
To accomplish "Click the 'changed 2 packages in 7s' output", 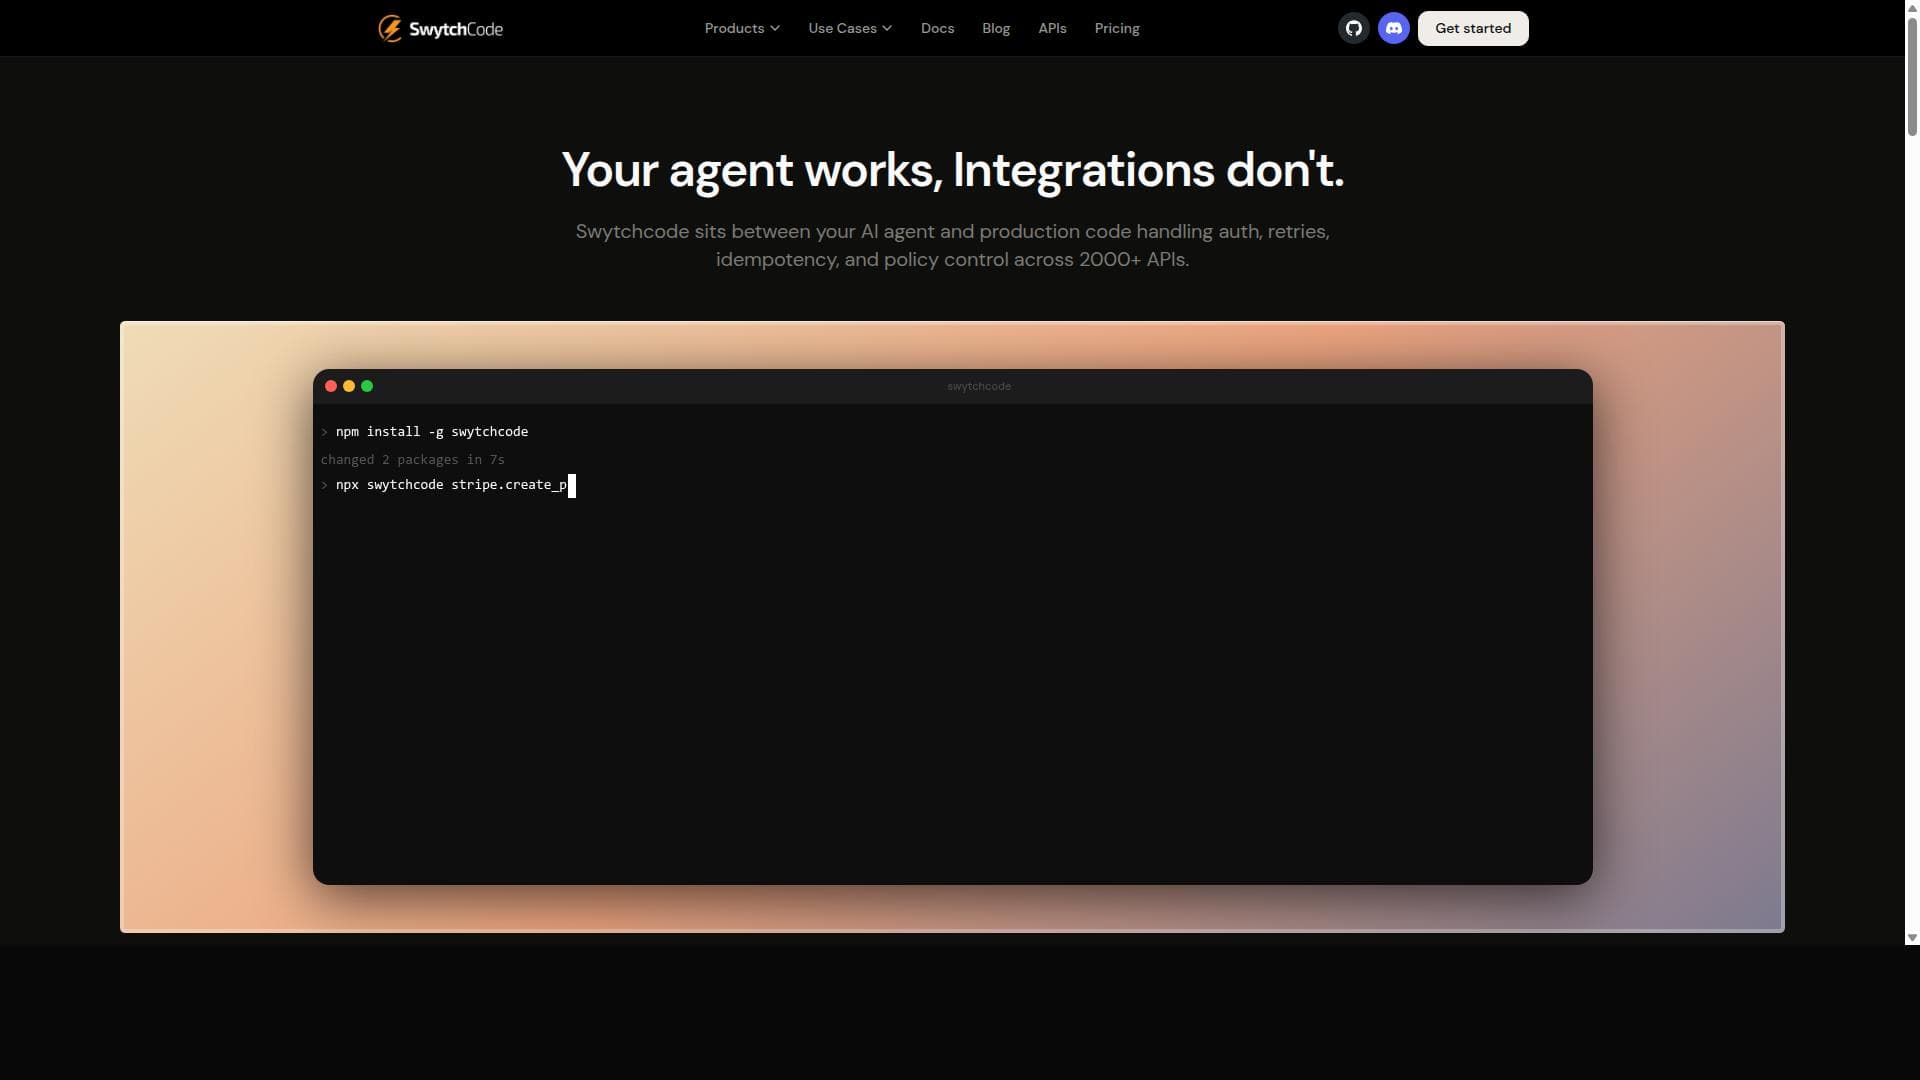I will pos(413,460).
